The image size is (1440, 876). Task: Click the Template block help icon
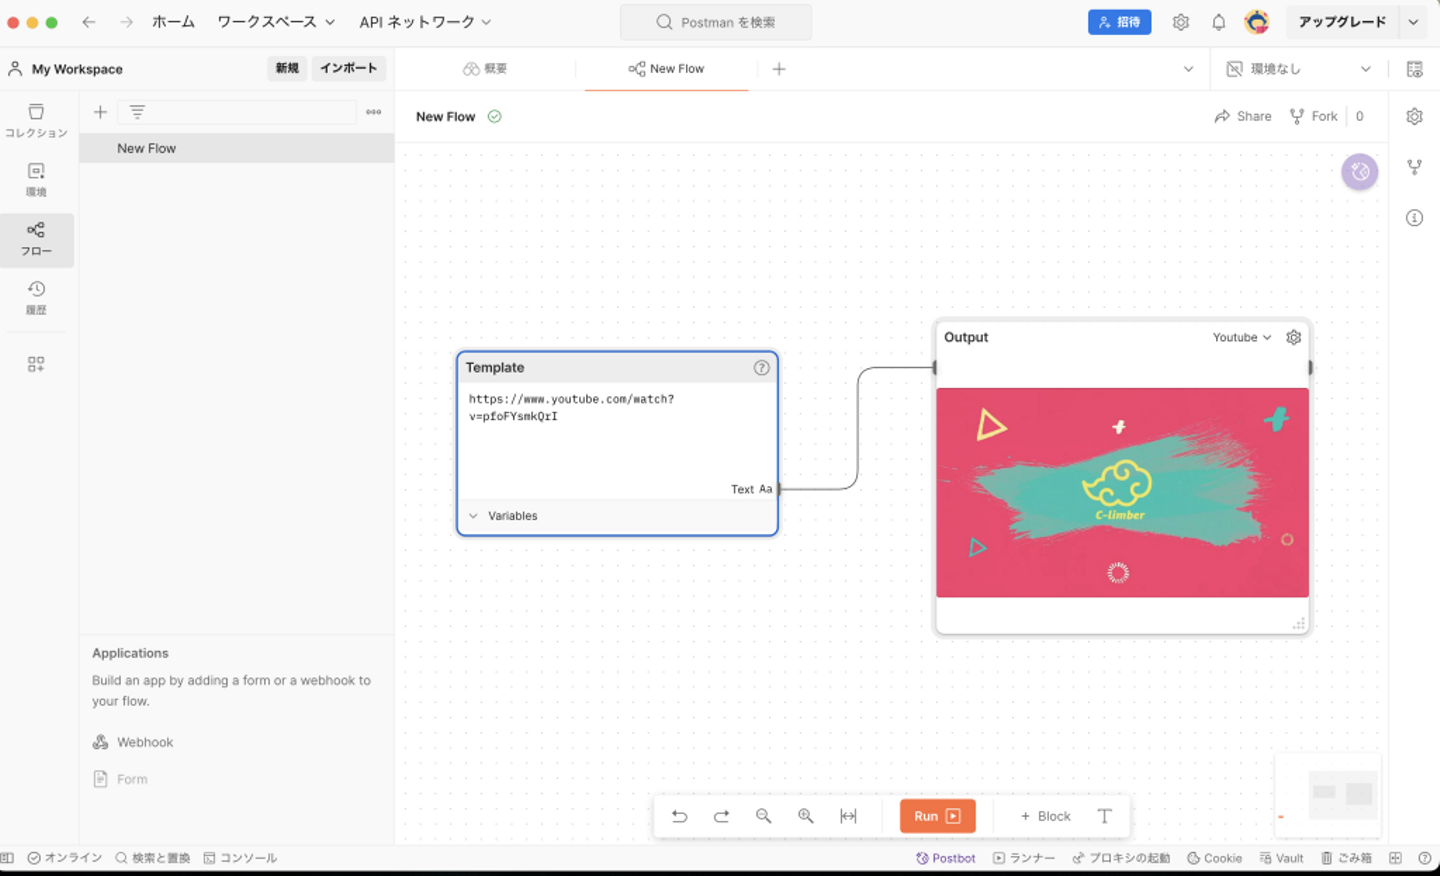tap(761, 368)
